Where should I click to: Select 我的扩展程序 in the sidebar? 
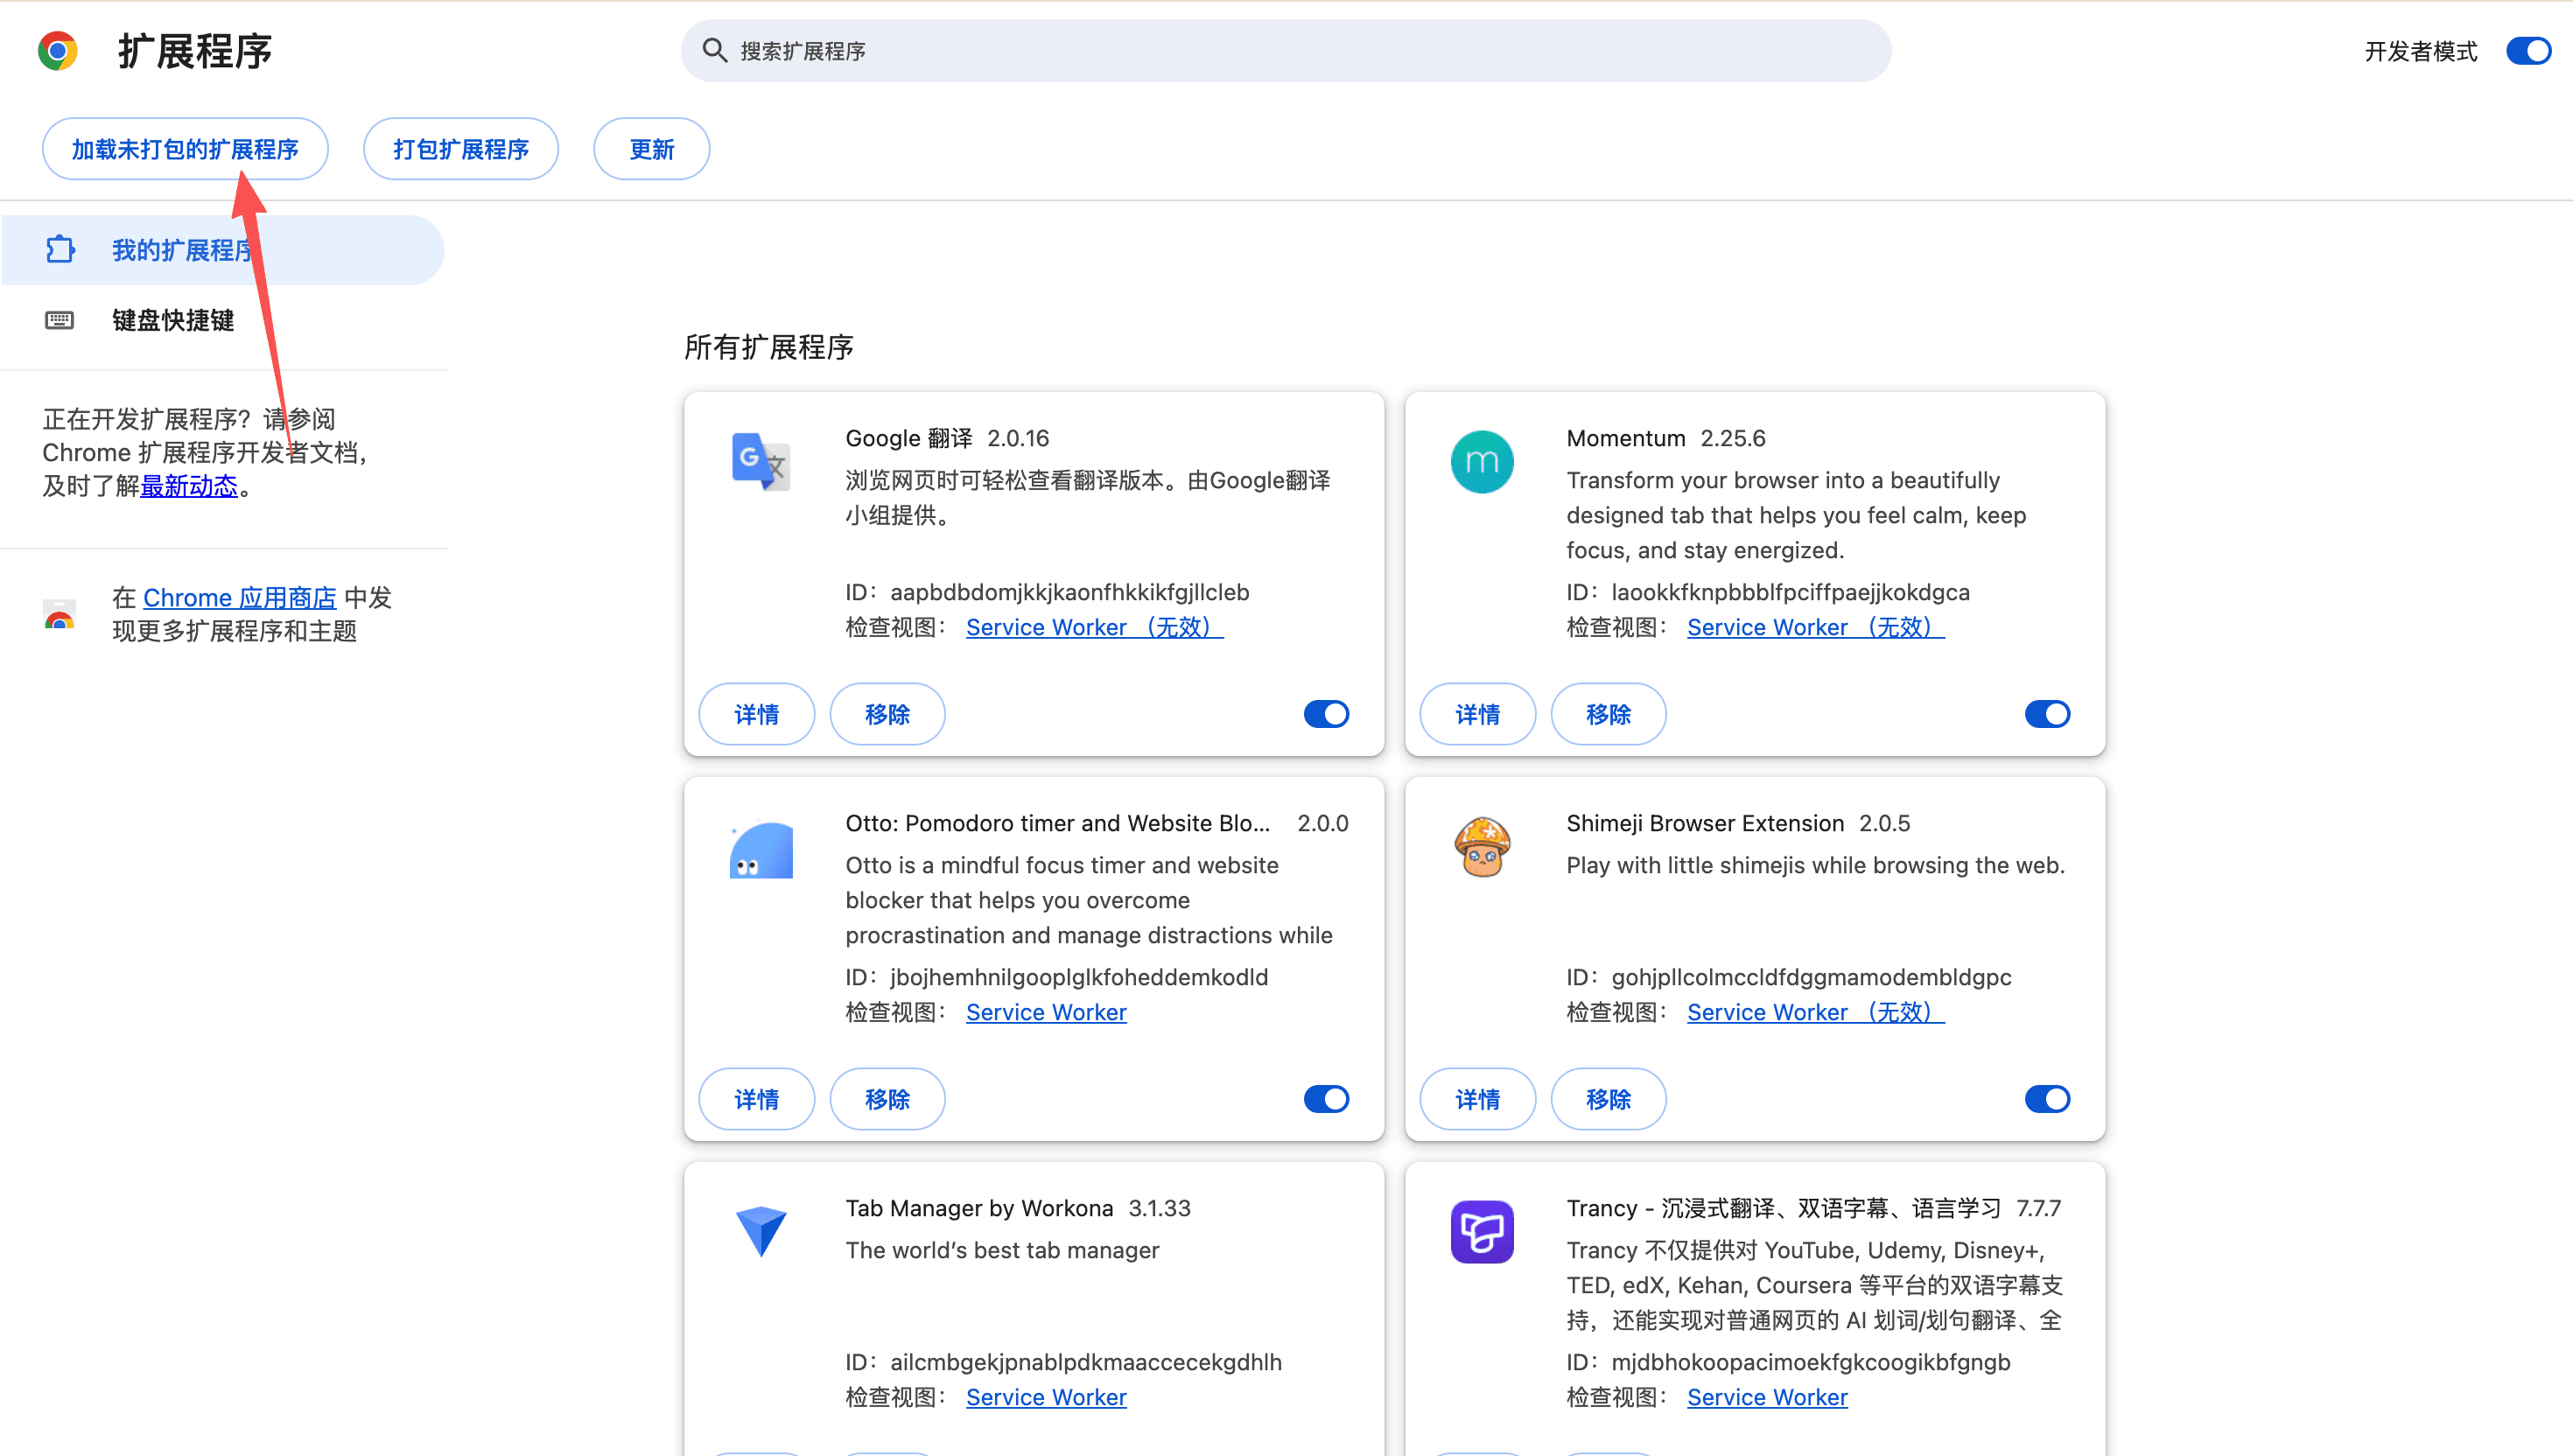pos(180,250)
